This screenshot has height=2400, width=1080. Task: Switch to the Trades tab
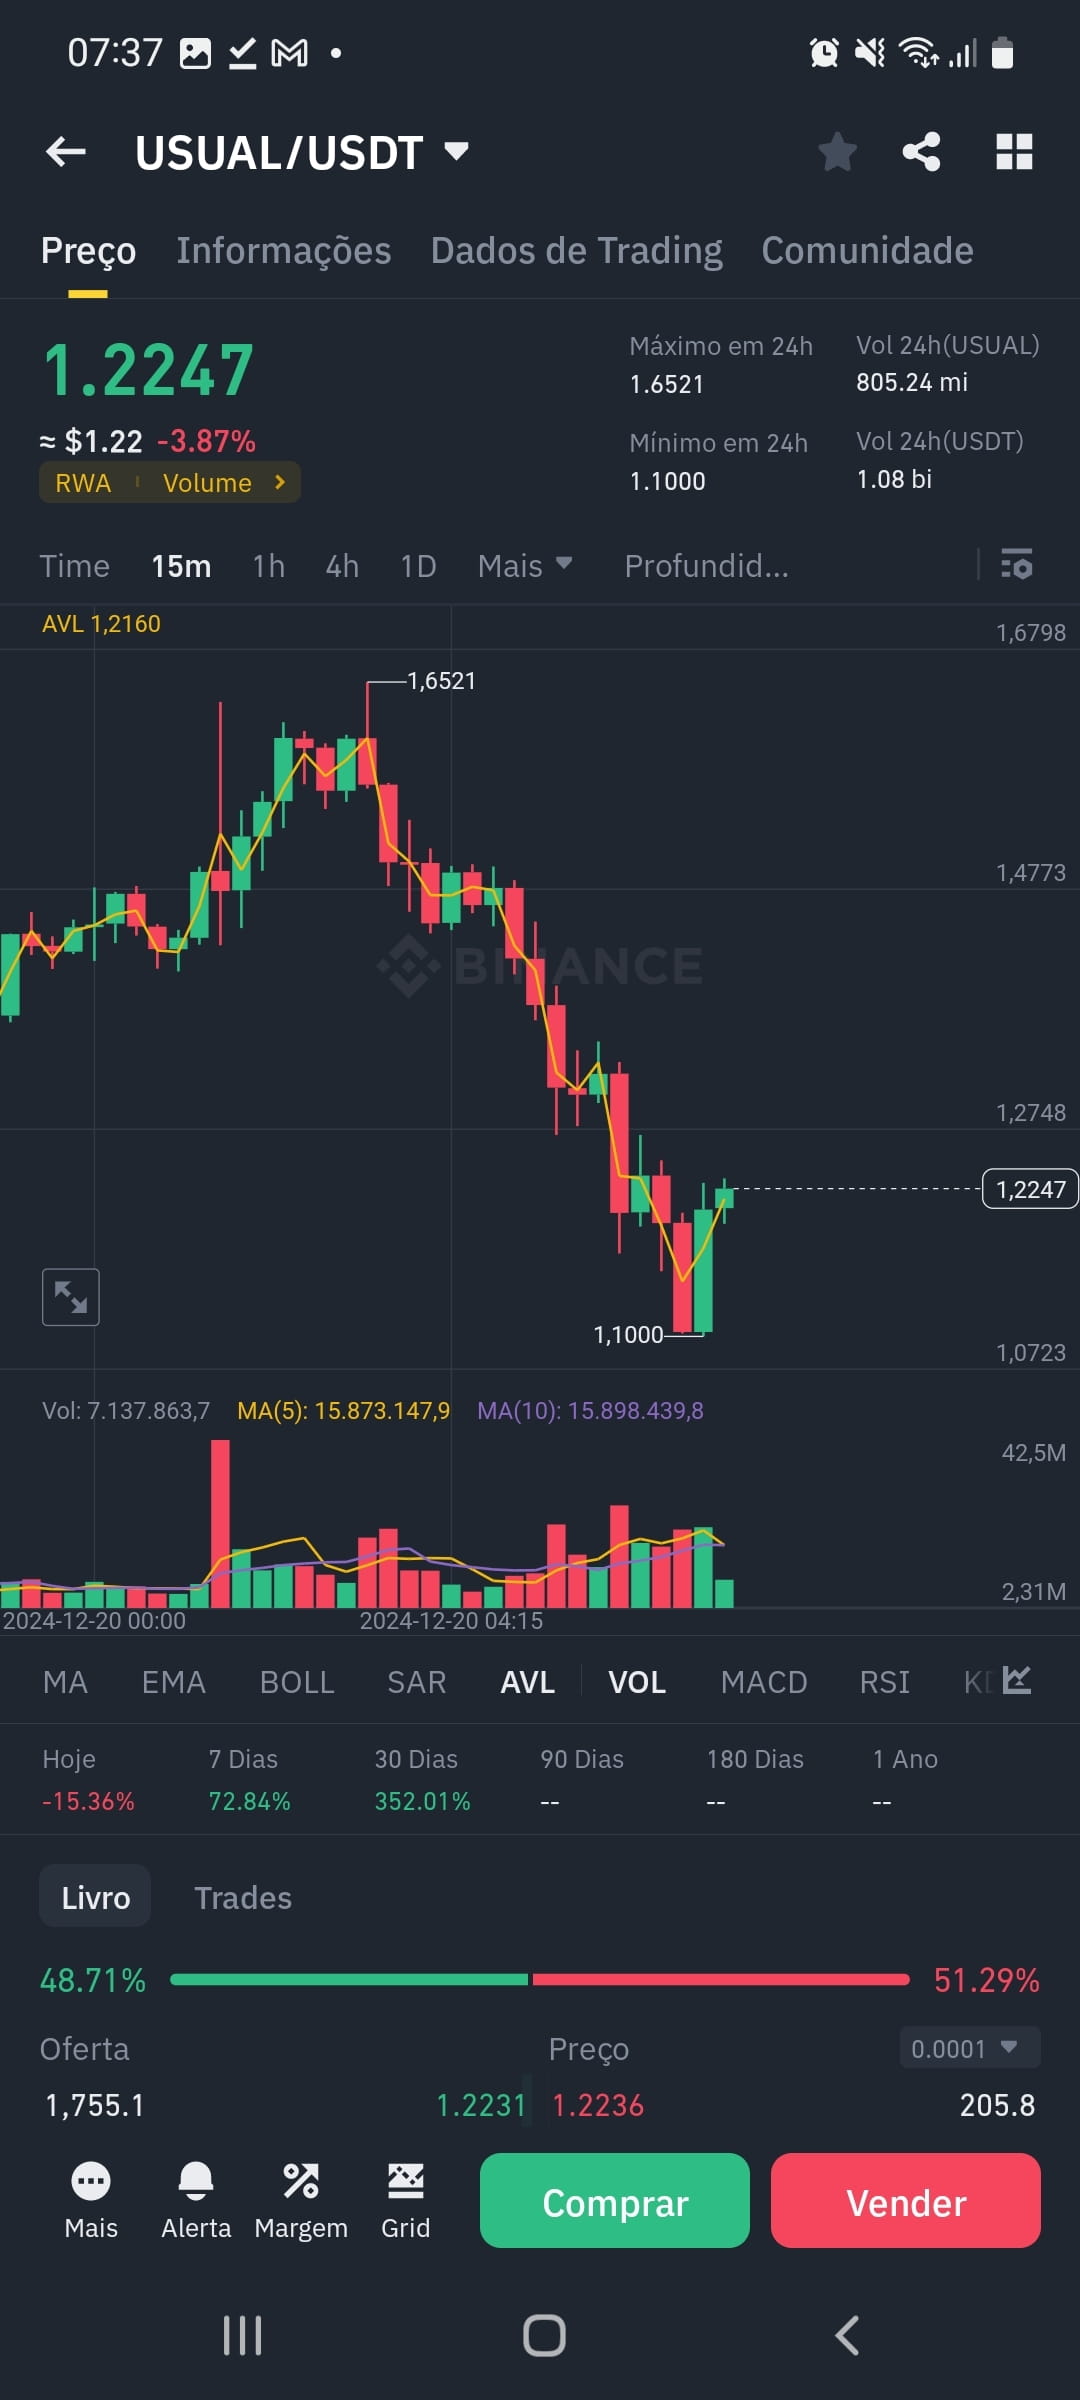243,1898
